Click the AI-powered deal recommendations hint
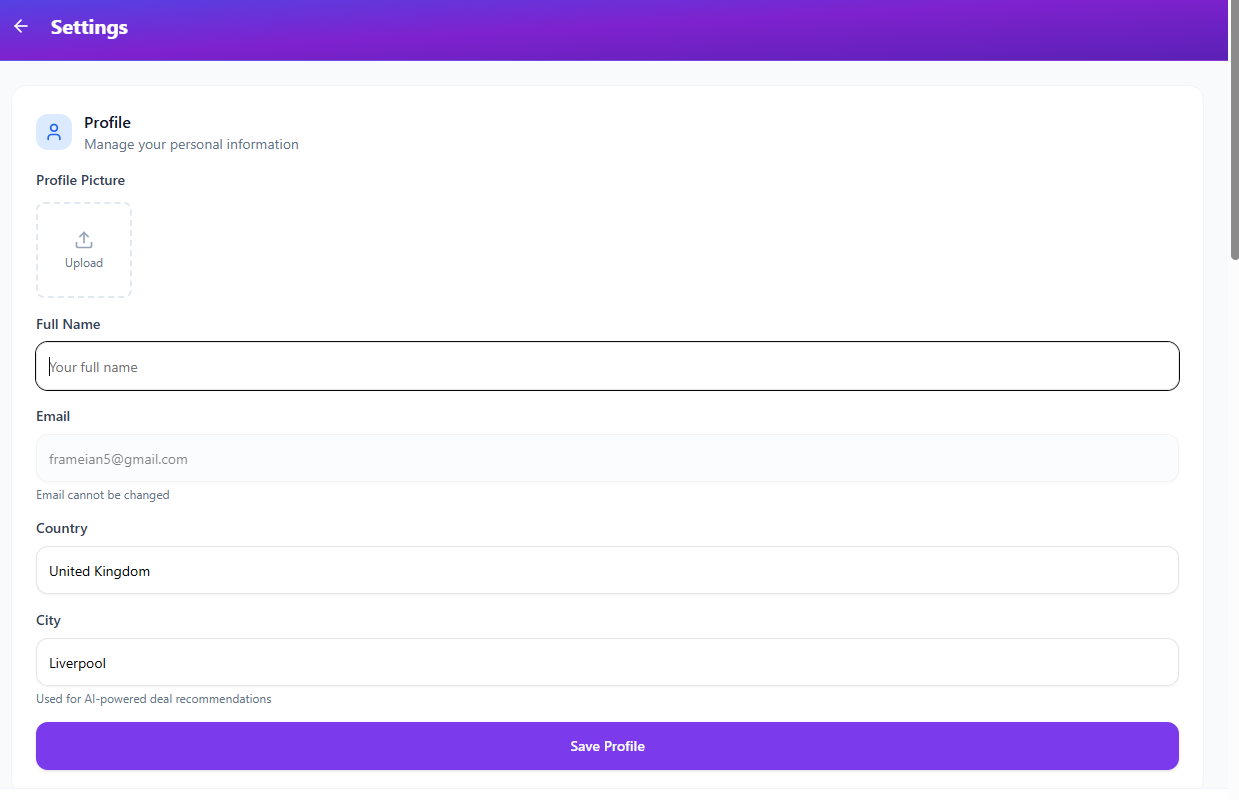Image resolution: width=1239 pixels, height=800 pixels. pos(154,699)
